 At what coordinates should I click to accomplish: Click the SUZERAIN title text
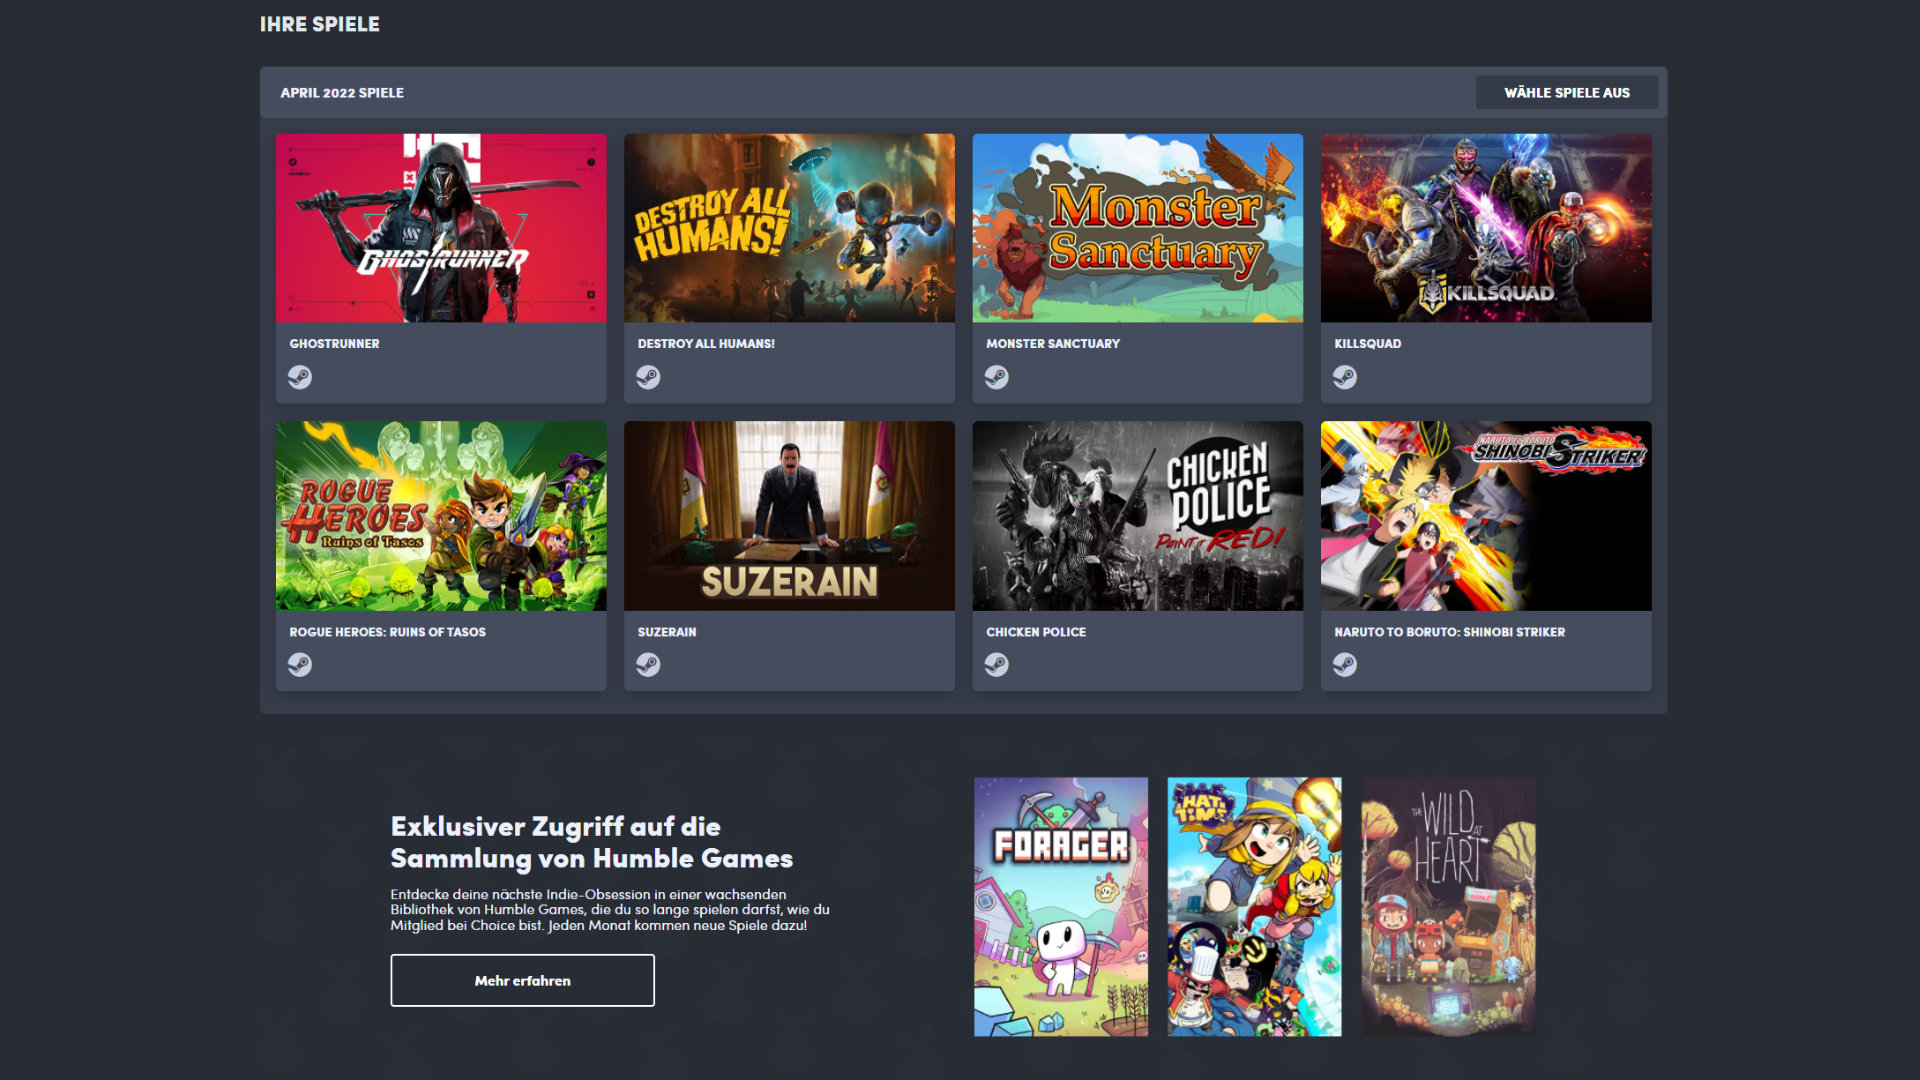(x=667, y=632)
